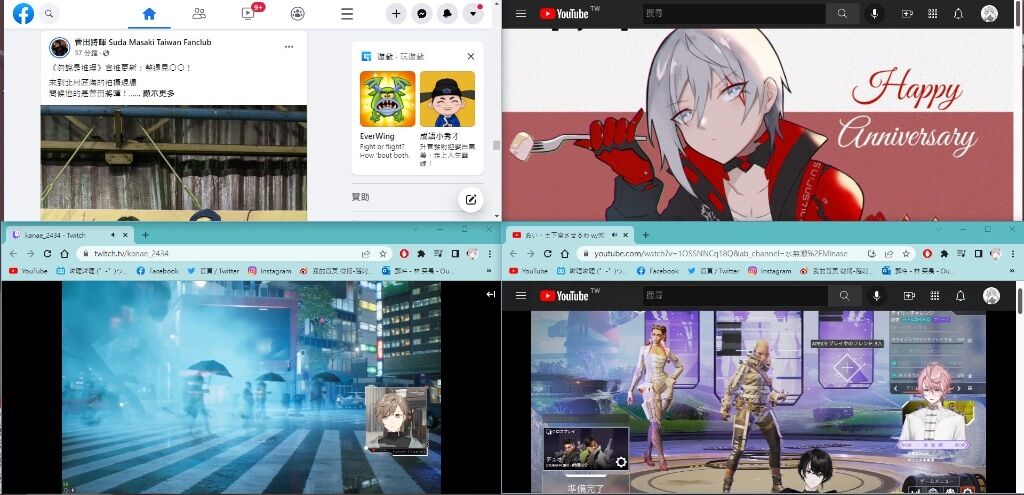
Task: Open Suda Masaki Taiwan Fanclub page link
Action: point(143,42)
